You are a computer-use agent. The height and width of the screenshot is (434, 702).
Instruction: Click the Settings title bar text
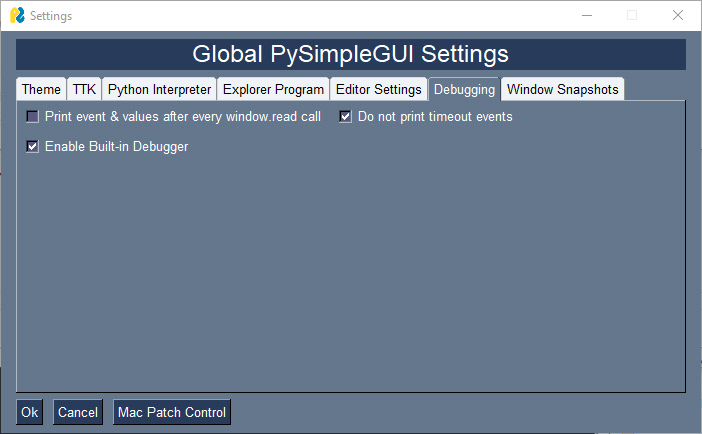[51, 16]
